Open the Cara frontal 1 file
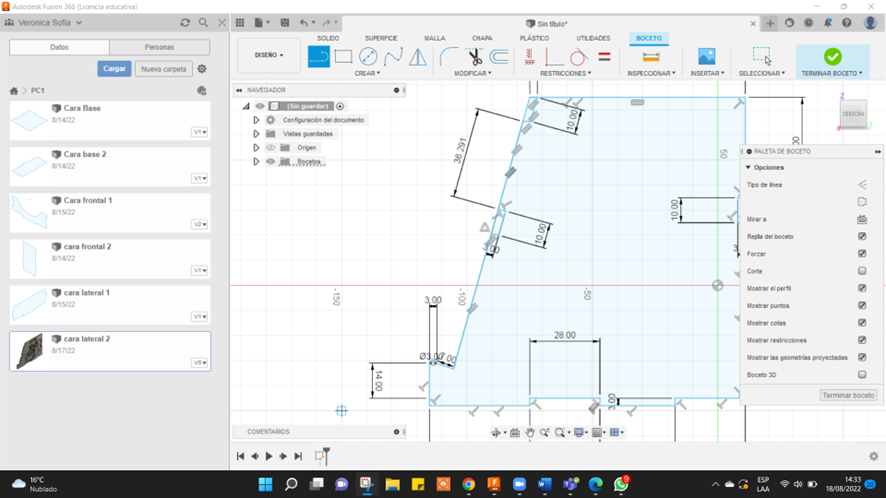 point(110,213)
